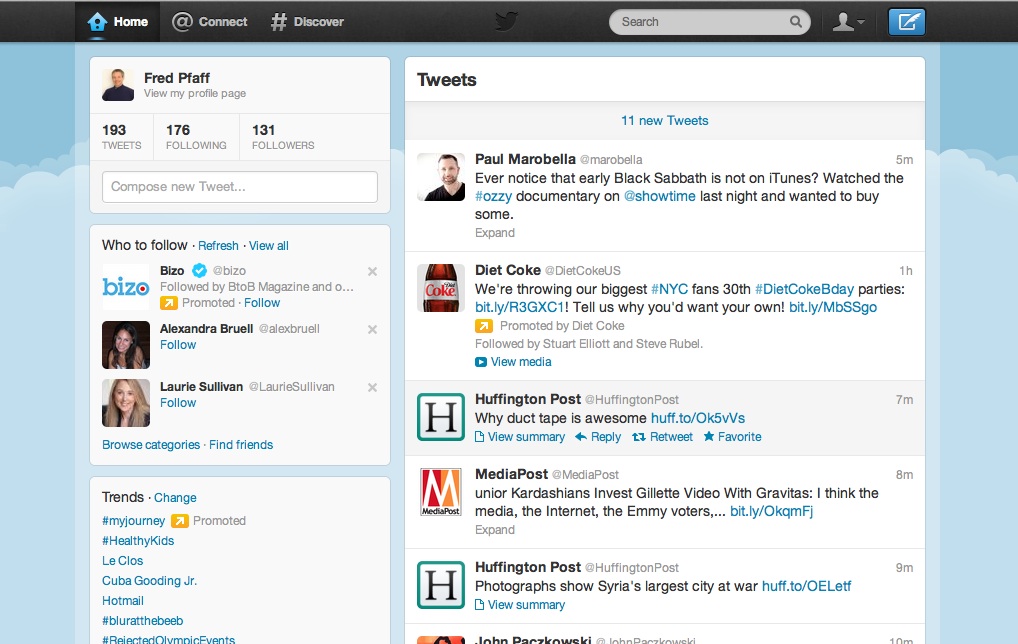Image resolution: width=1018 pixels, height=644 pixels.
Task: Refresh the Who to follow list
Action: (218, 245)
